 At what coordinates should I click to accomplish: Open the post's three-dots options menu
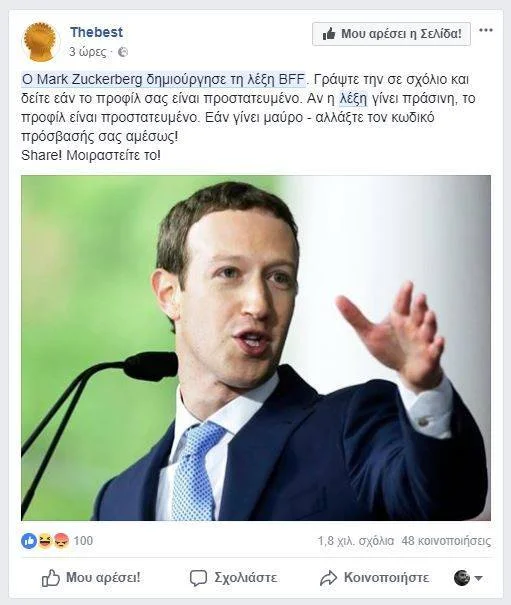(x=486, y=30)
